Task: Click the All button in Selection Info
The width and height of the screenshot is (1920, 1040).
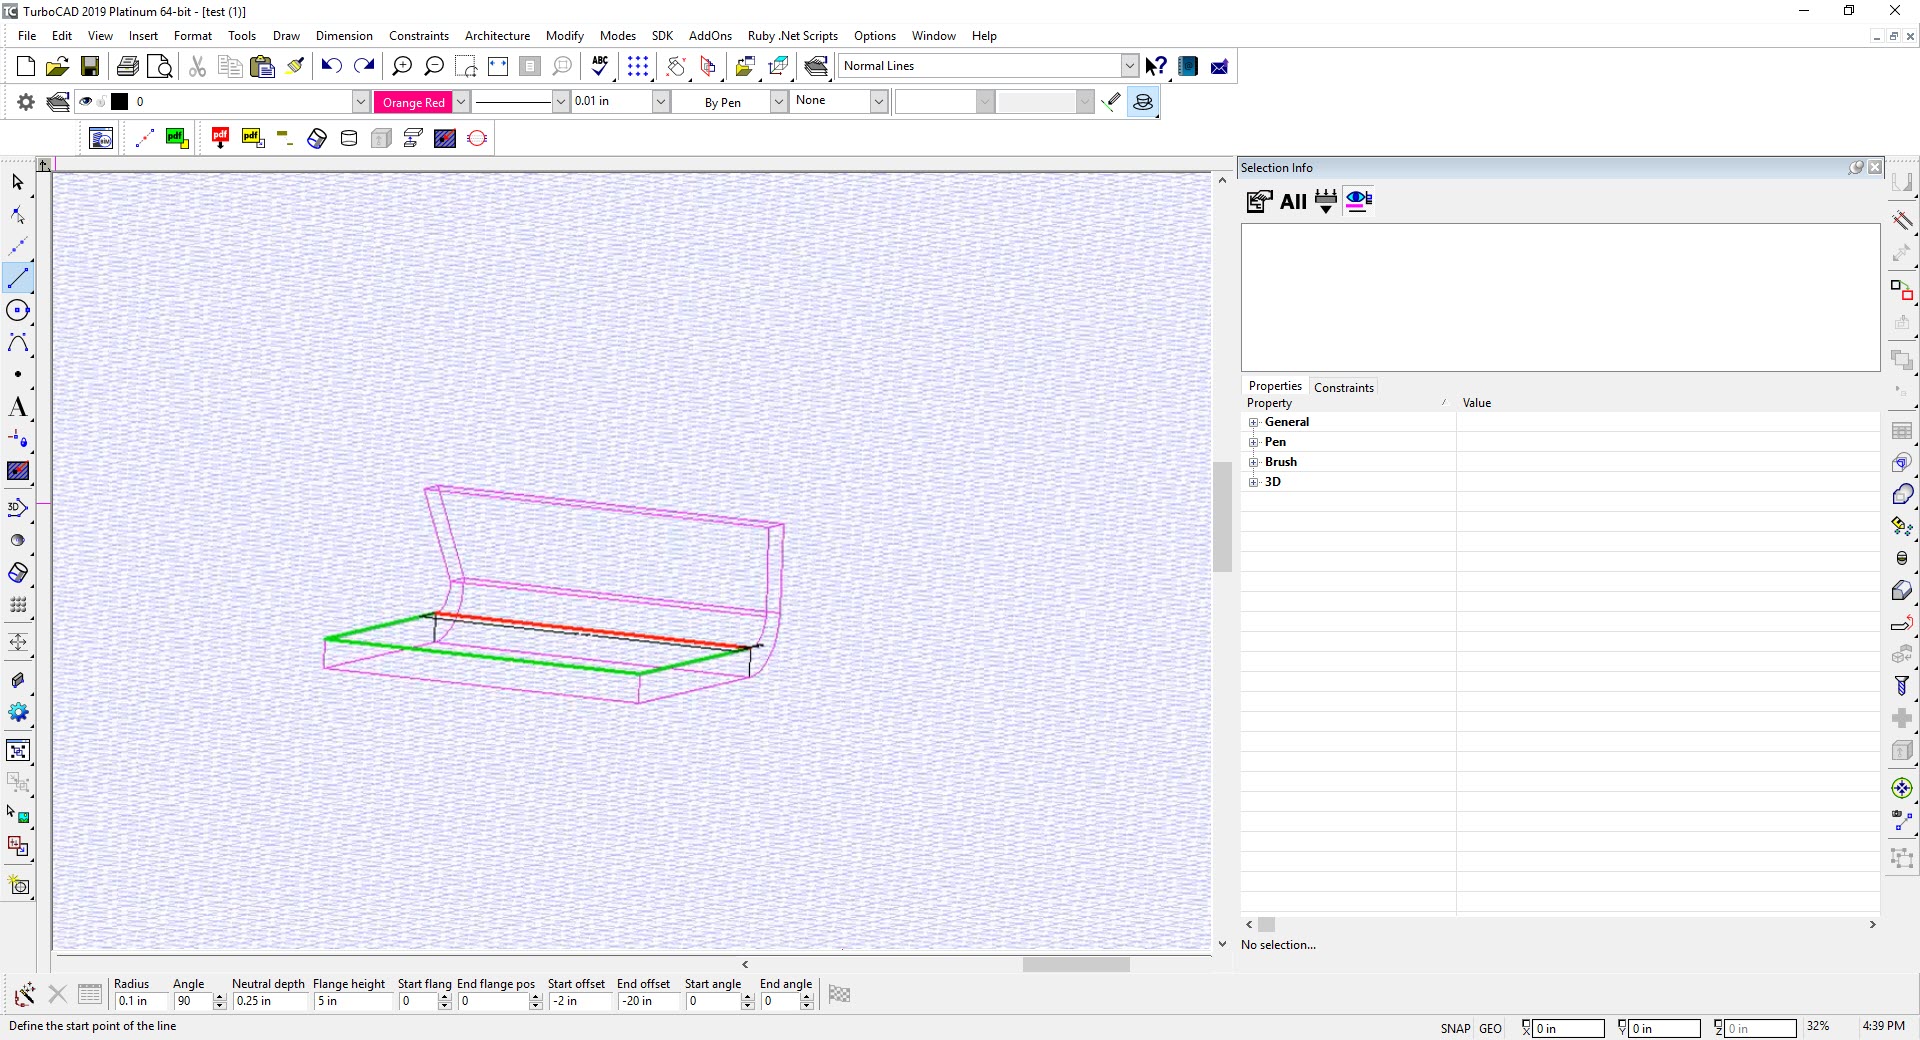Action: [x=1293, y=202]
